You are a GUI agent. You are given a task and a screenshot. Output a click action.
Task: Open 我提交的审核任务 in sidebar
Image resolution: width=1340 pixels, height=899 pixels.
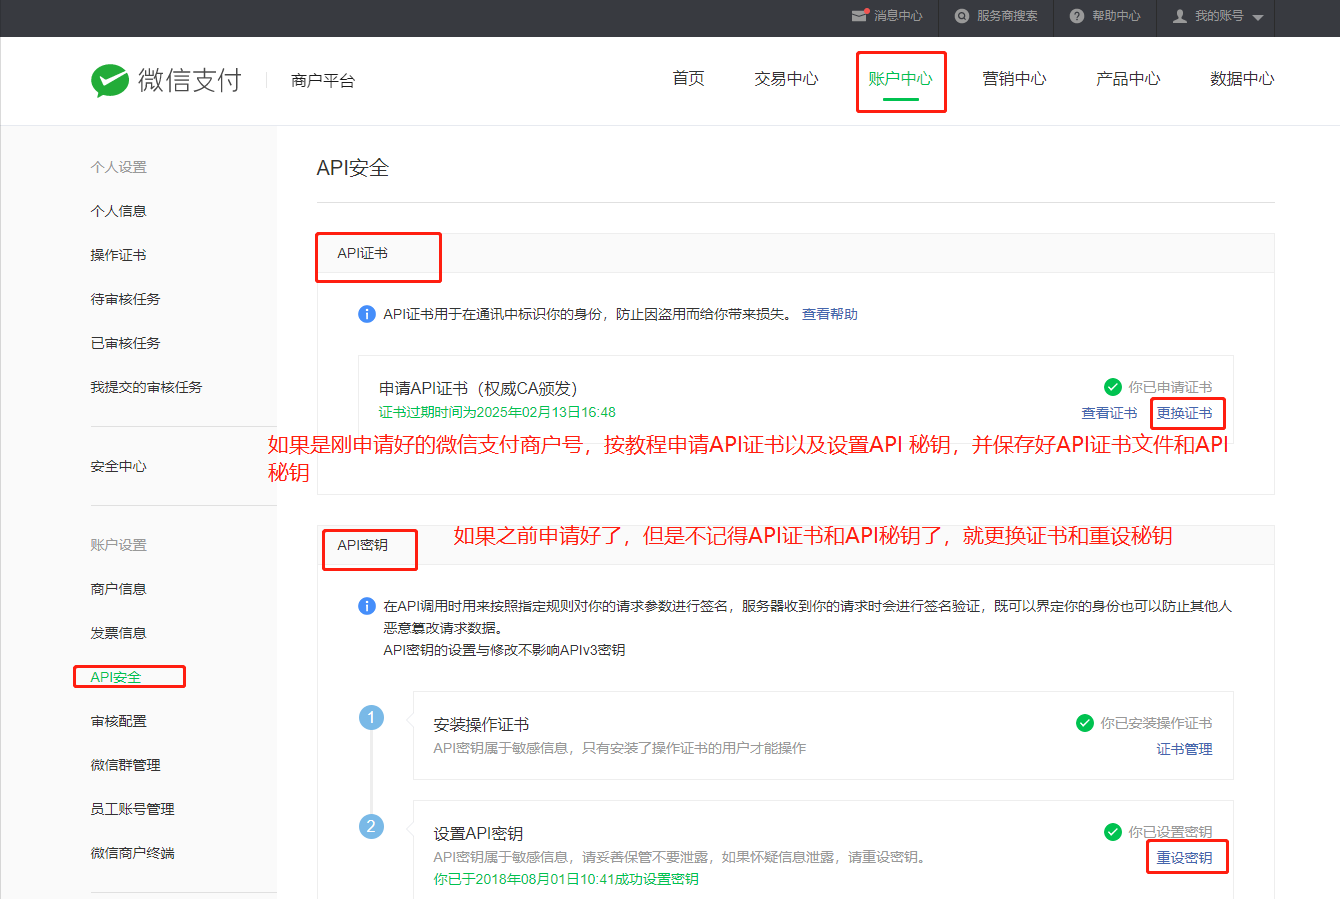[x=146, y=387]
